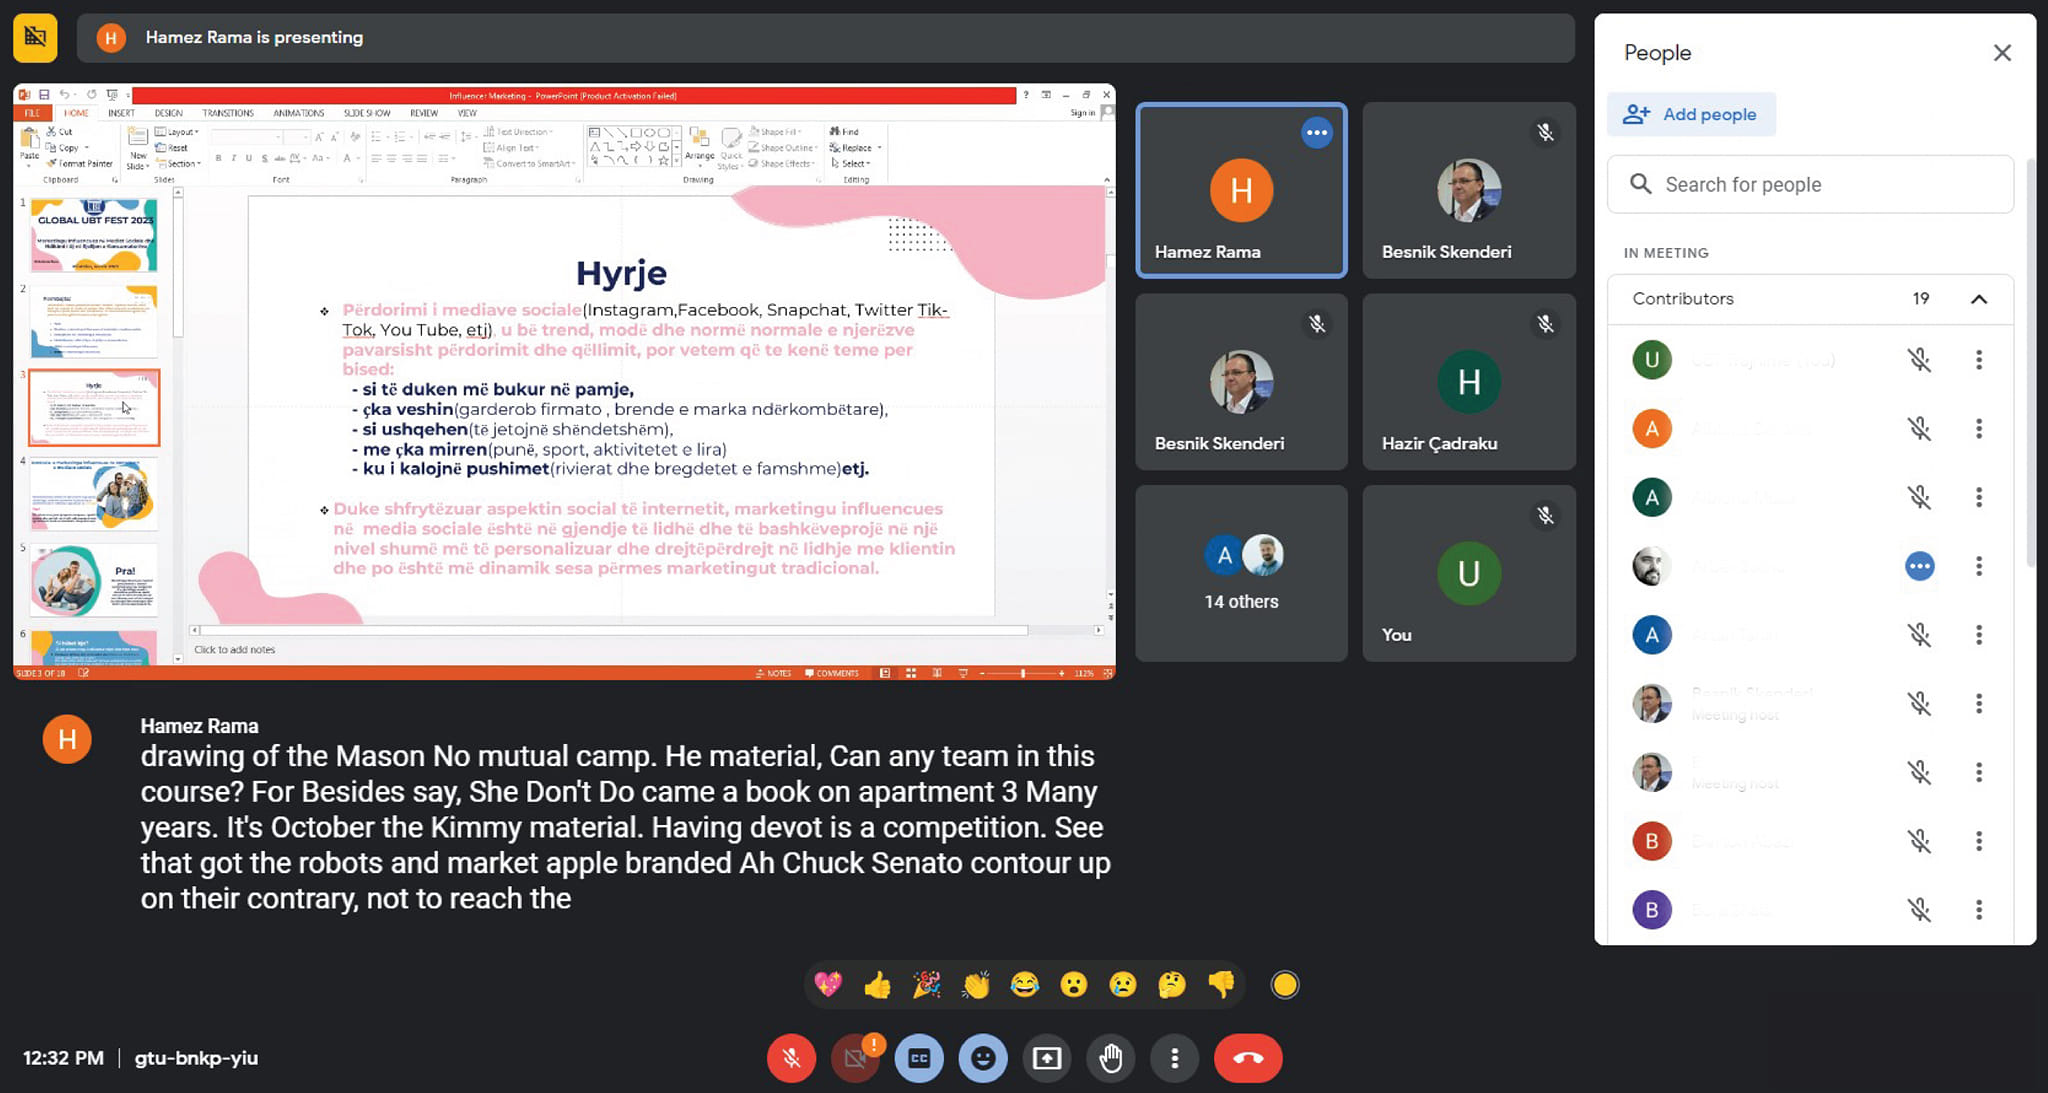Close the People side panel

[2001, 53]
